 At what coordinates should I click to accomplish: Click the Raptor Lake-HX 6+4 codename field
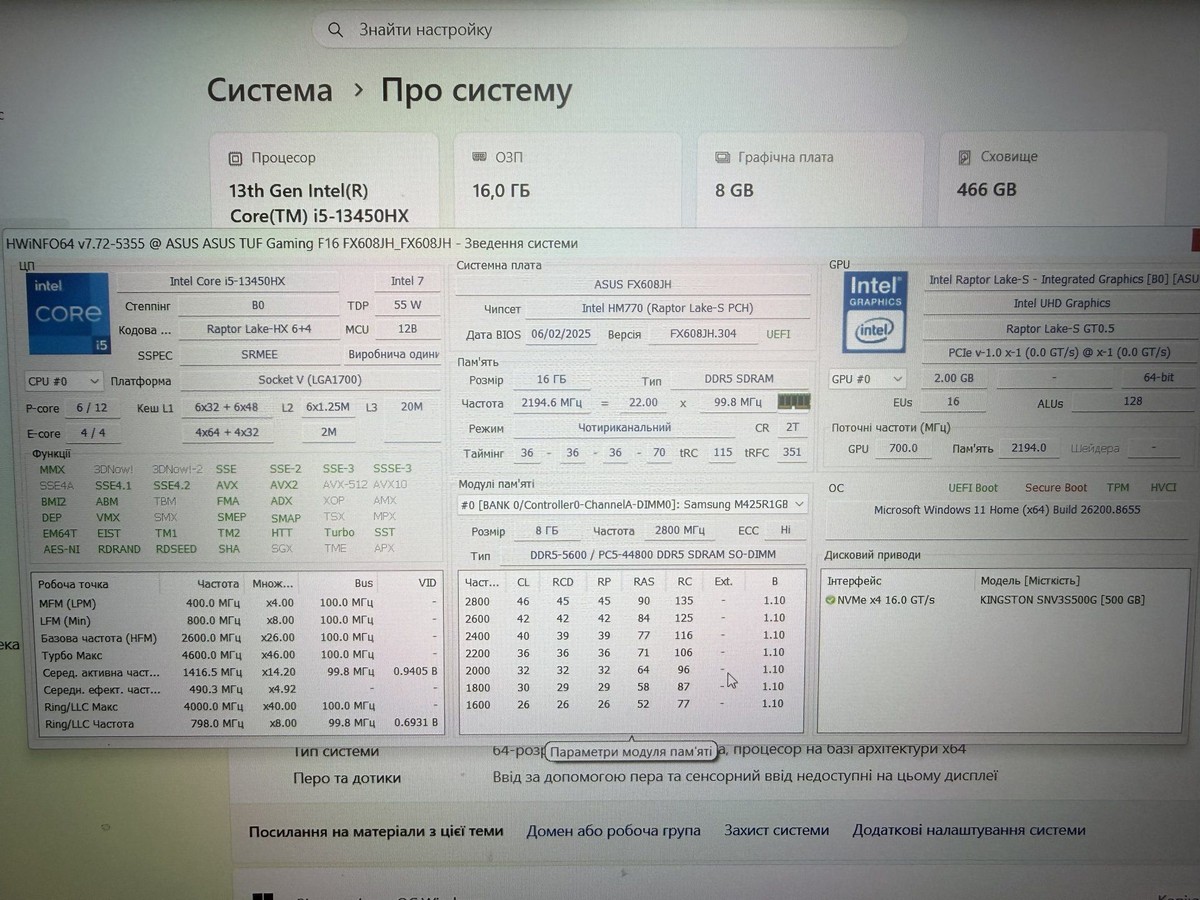[x=259, y=329]
